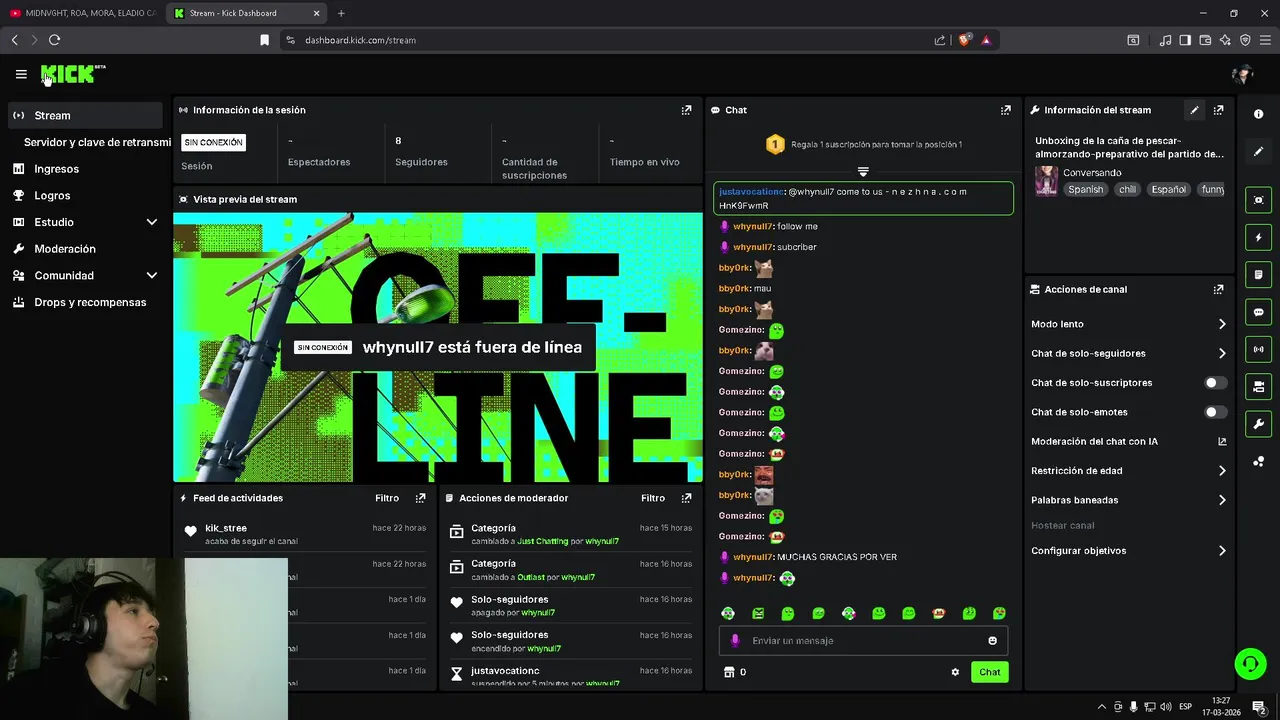Click the chill tag chip
The width and height of the screenshot is (1280, 720).
click(1127, 189)
